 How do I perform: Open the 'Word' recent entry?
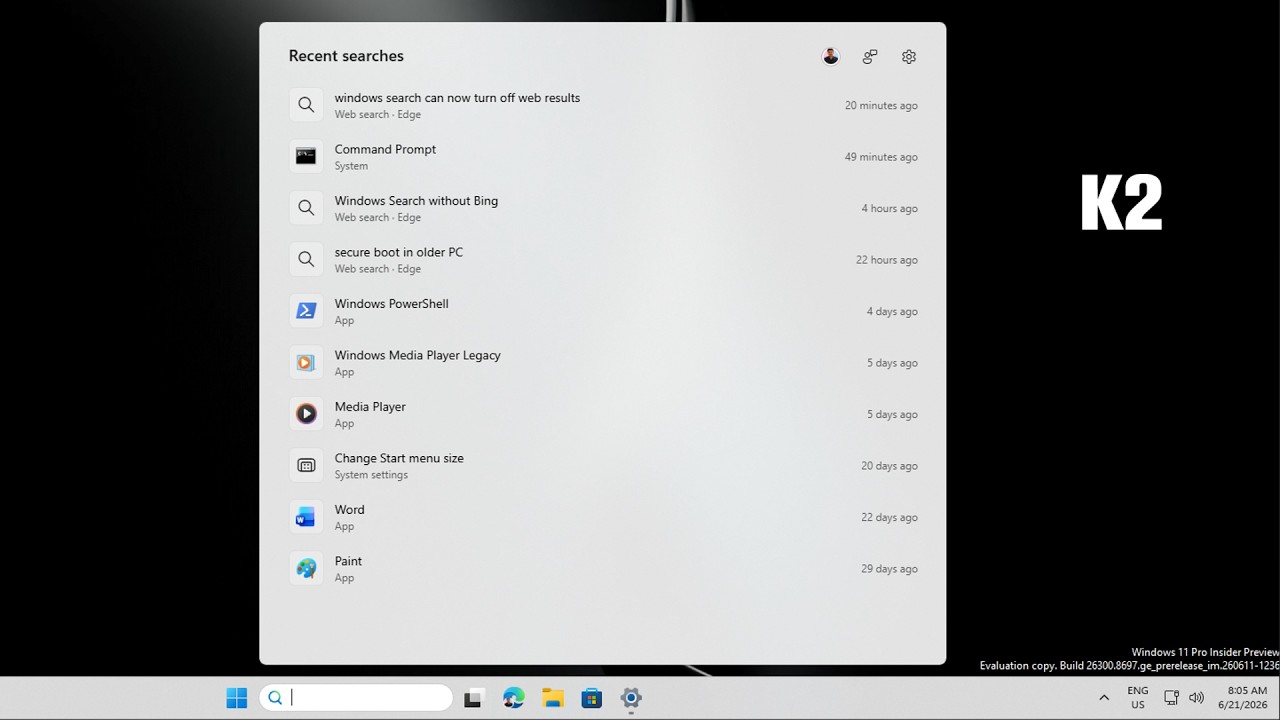[603, 517]
